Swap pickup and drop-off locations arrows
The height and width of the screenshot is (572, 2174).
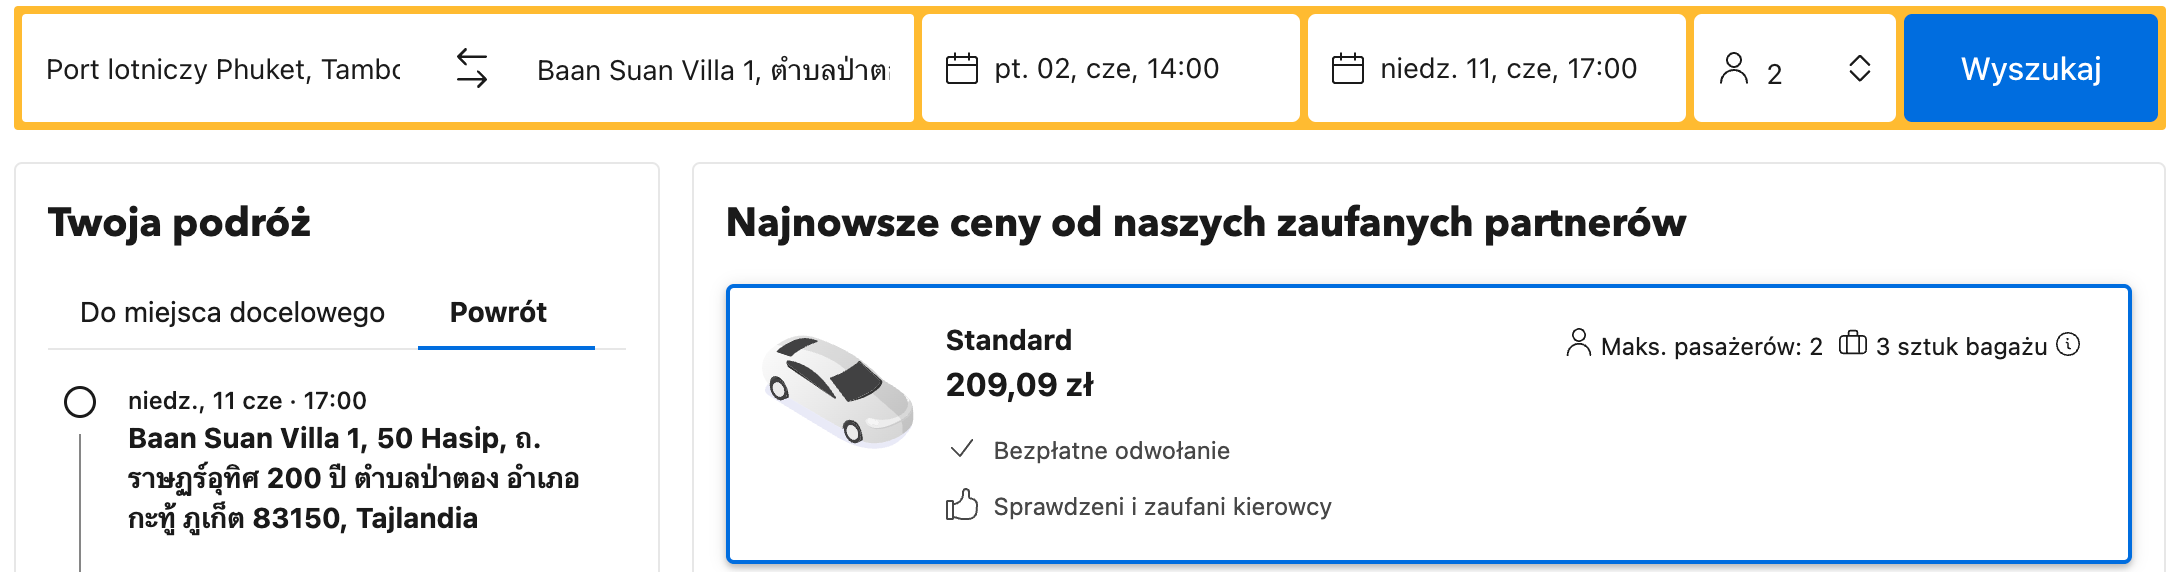pyautogui.click(x=472, y=69)
